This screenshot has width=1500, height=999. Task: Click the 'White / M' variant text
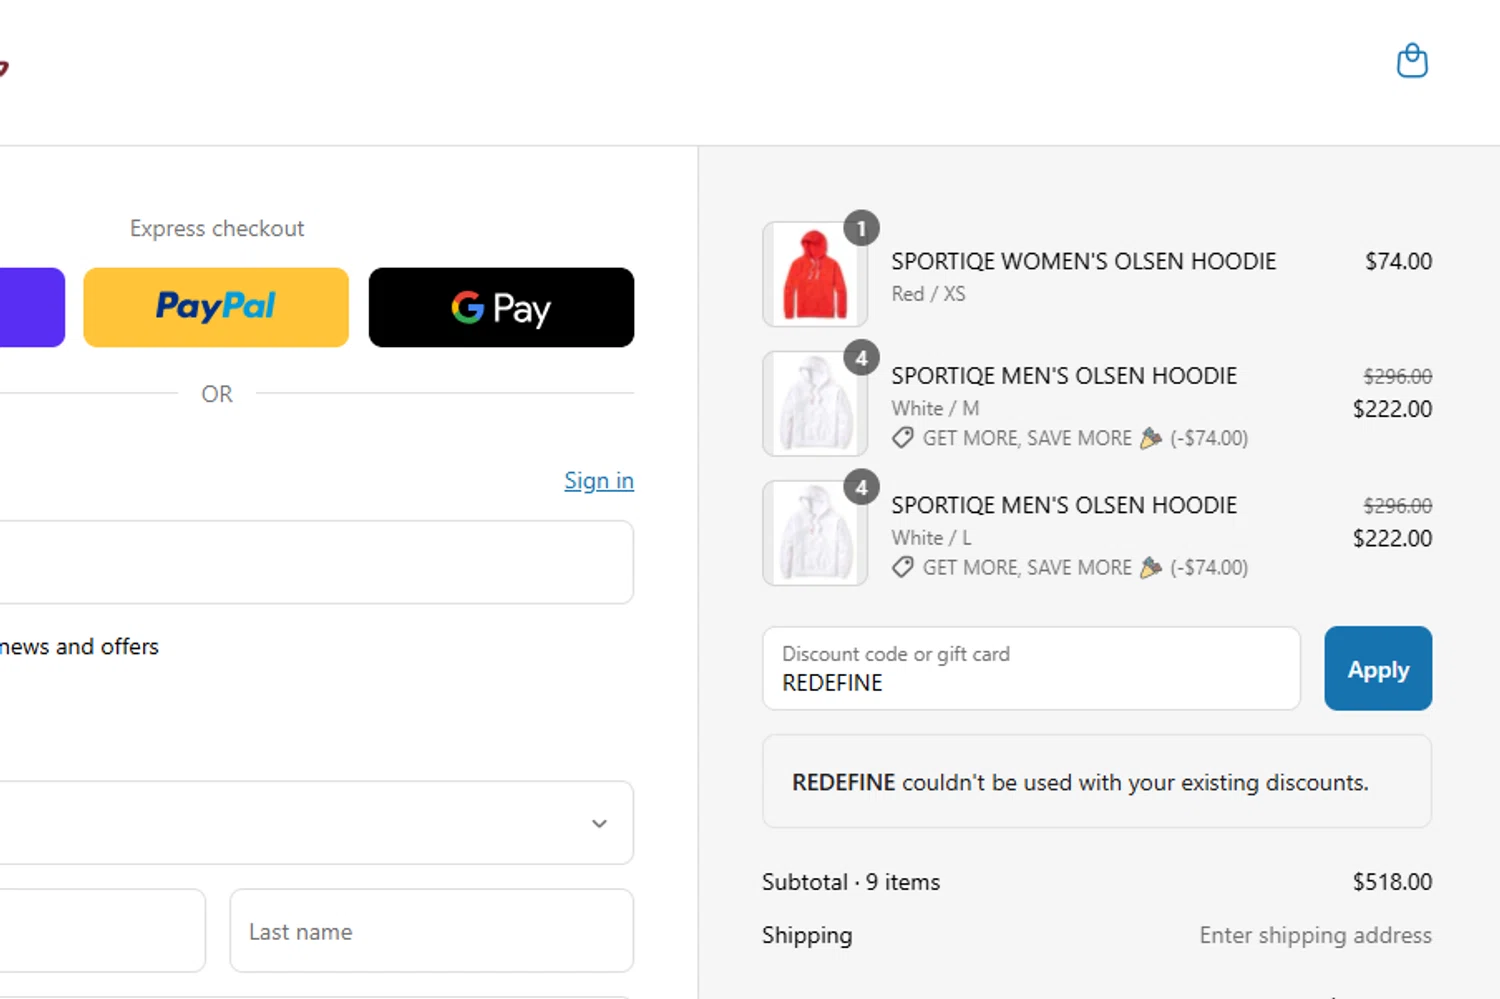point(936,408)
